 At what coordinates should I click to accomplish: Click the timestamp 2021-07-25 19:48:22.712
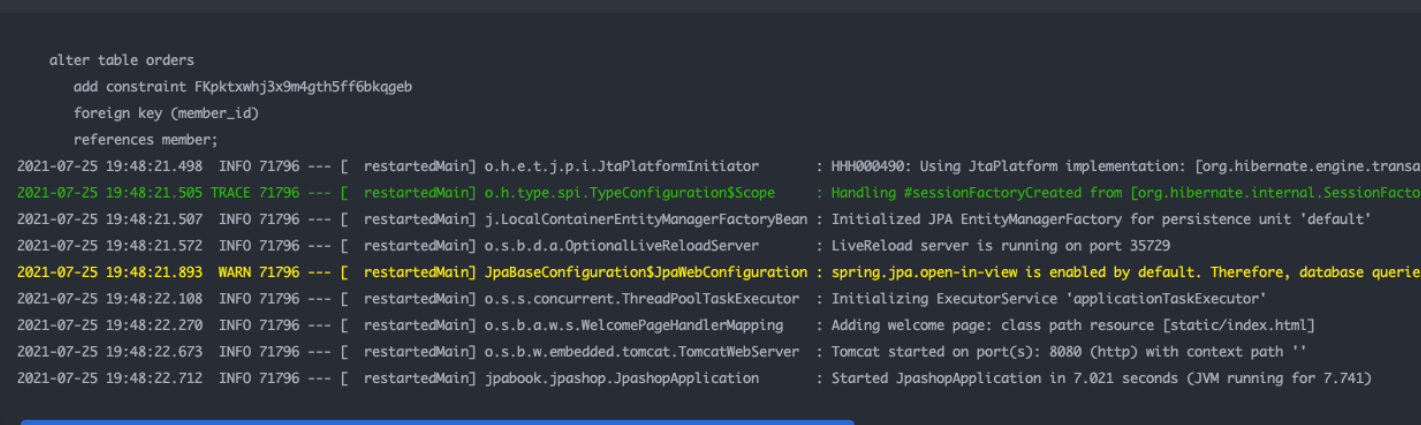tap(110, 378)
